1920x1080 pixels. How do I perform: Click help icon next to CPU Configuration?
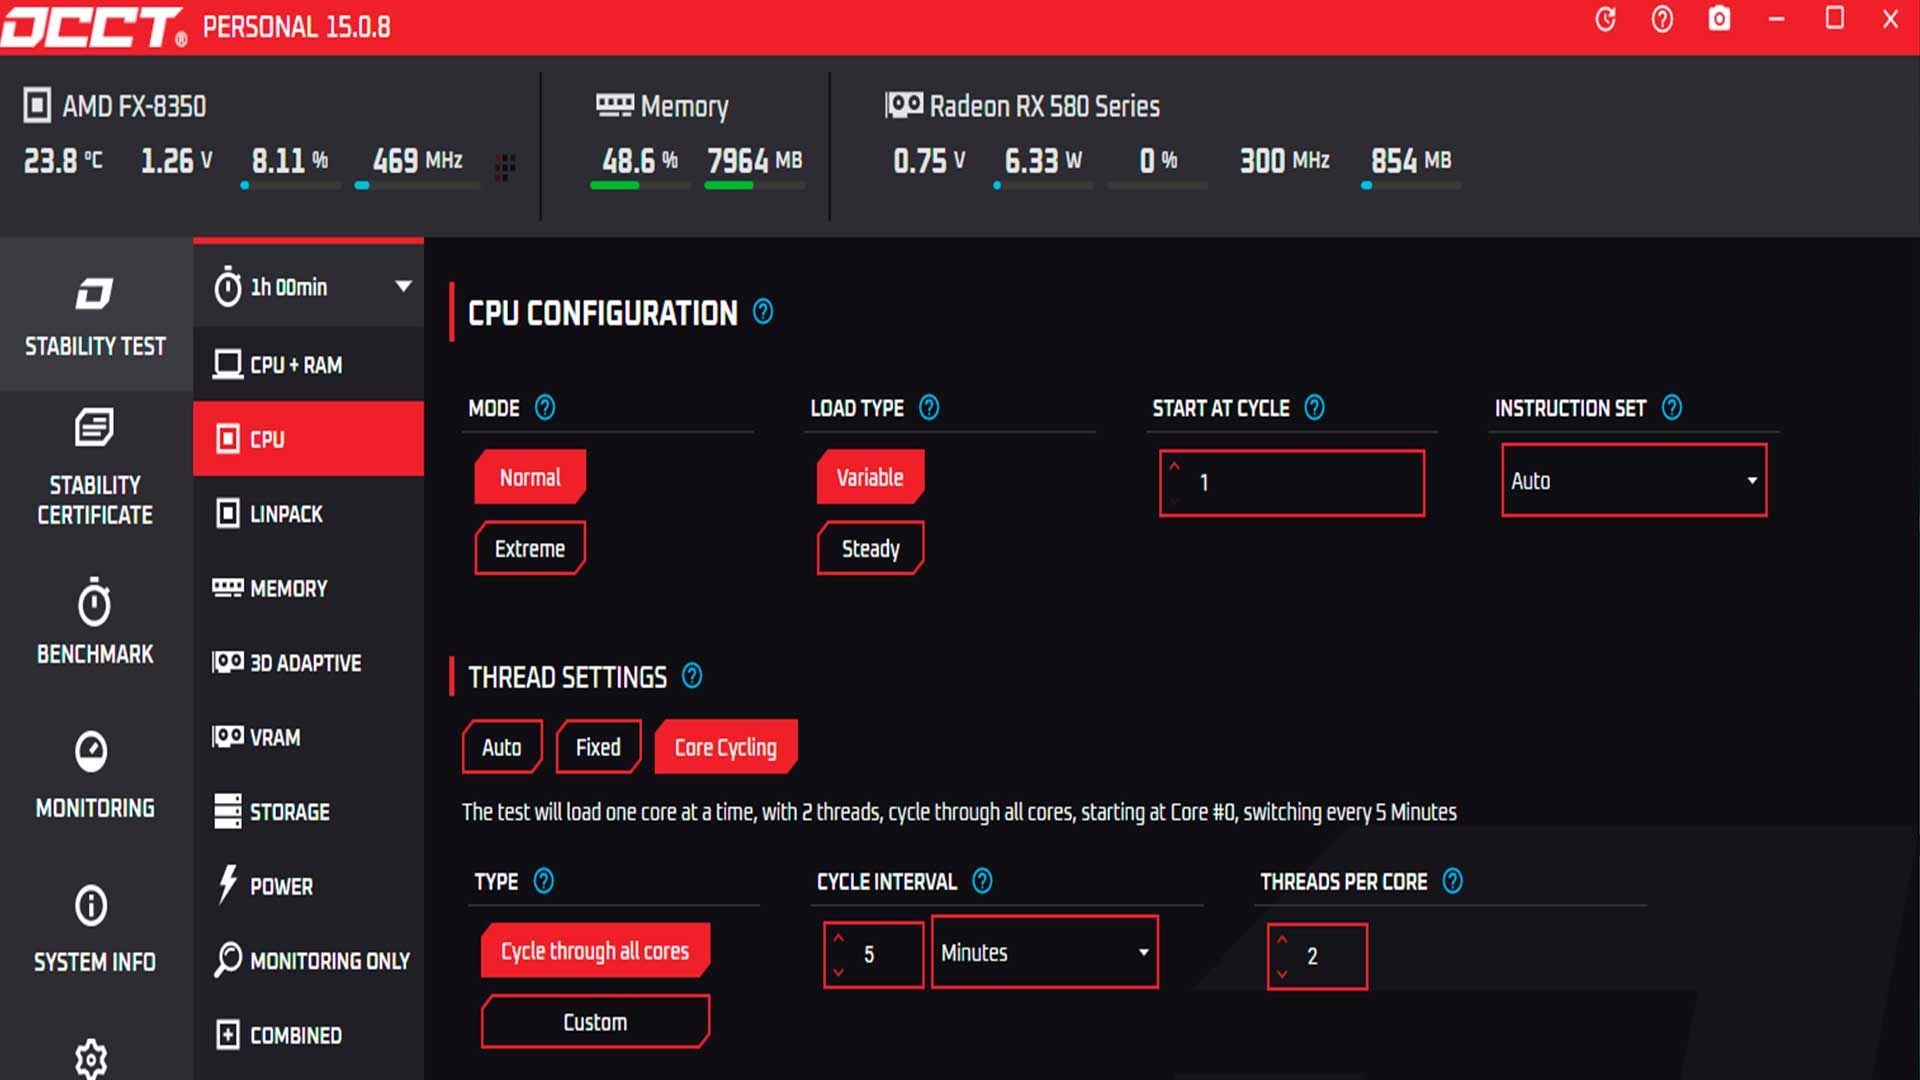(x=763, y=312)
